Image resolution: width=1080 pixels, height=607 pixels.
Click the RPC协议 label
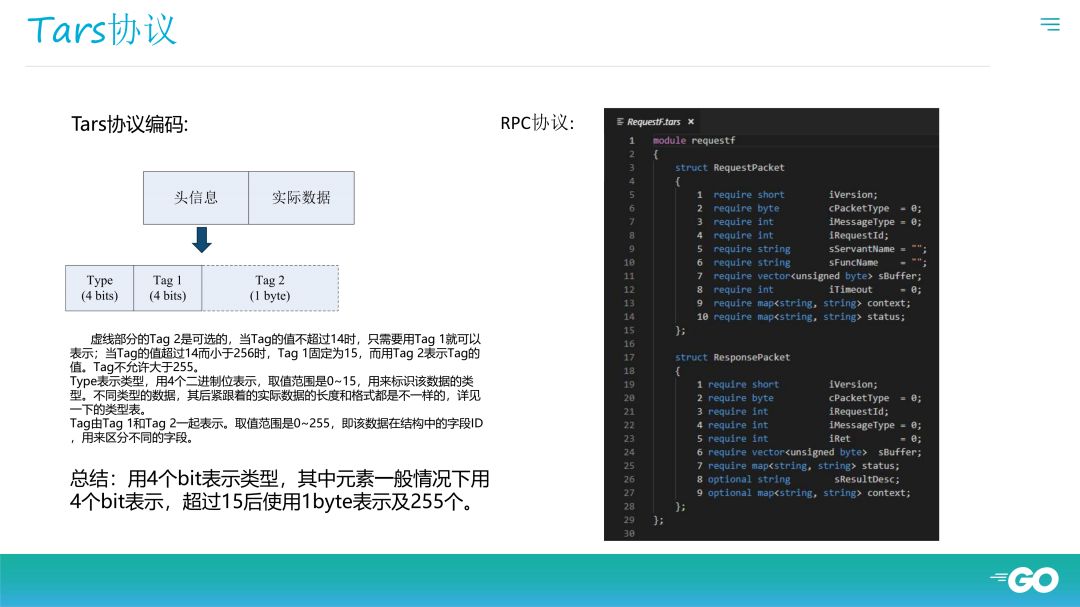[537, 123]
